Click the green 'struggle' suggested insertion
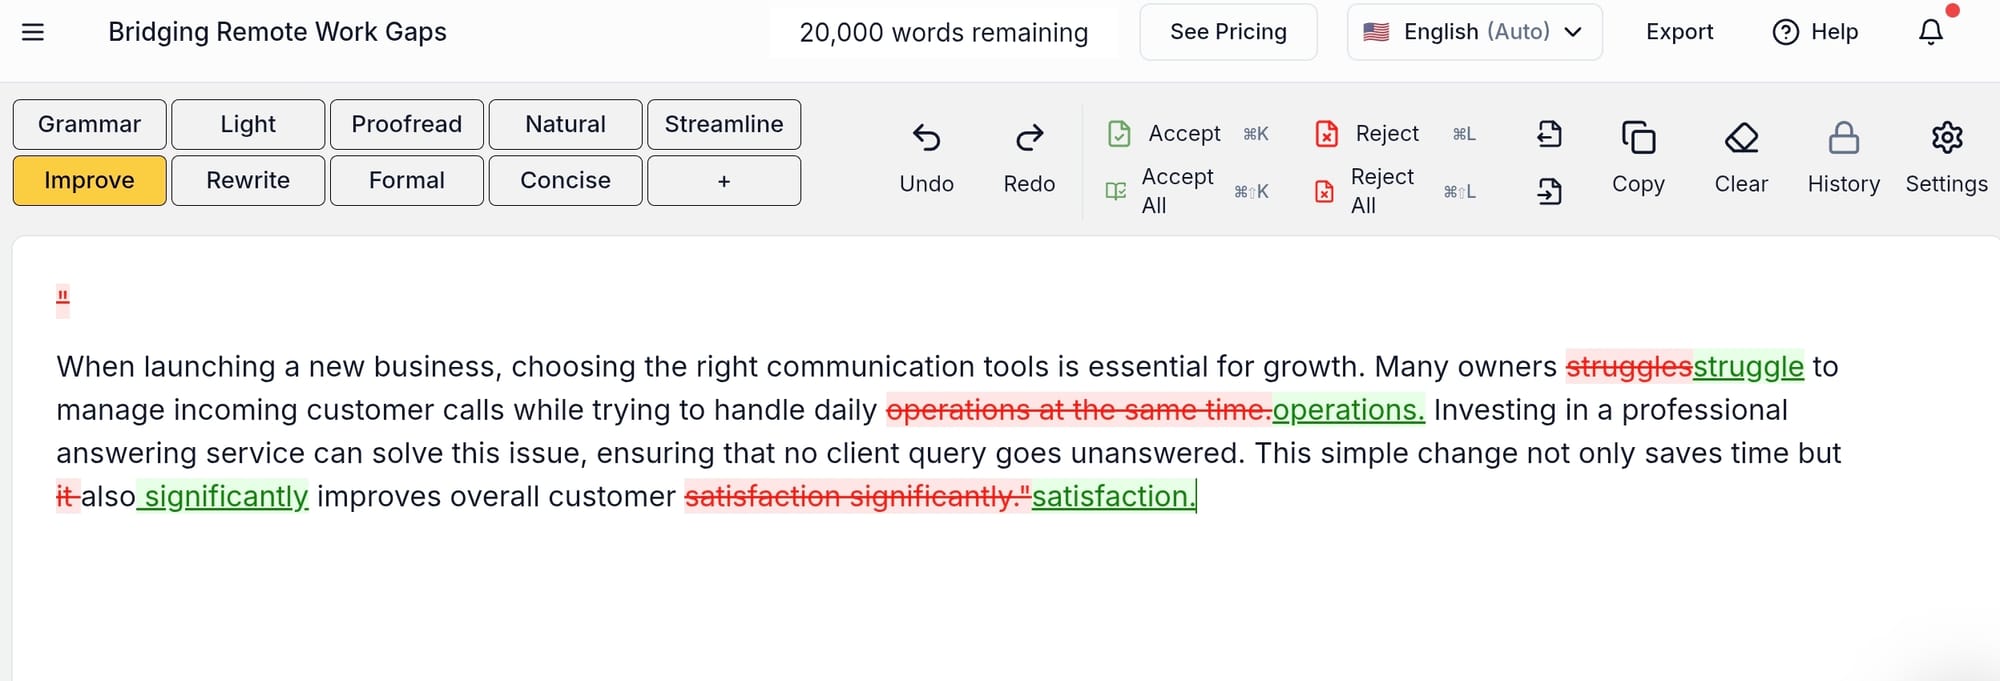The height and width of the screenshot is (681, 2000). (x=1748, y=367)
